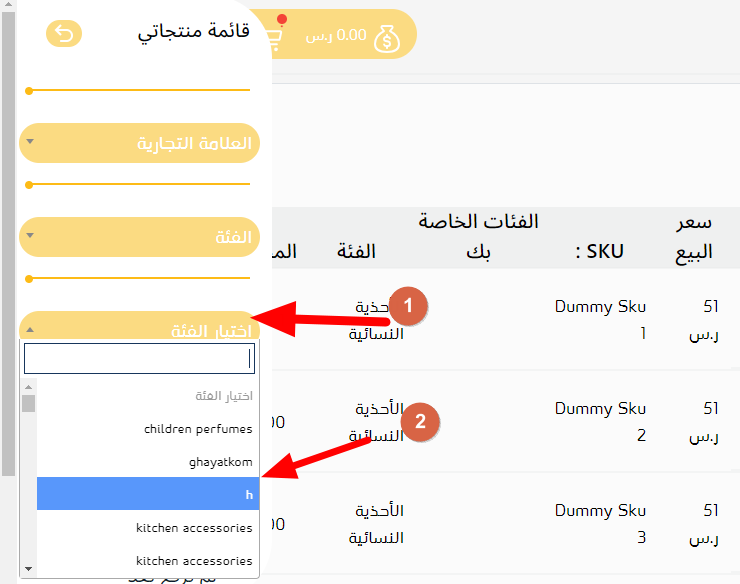Click the back arrow icon button
Image resolution: width=740 pixels, height=584 pixels.
64,34
